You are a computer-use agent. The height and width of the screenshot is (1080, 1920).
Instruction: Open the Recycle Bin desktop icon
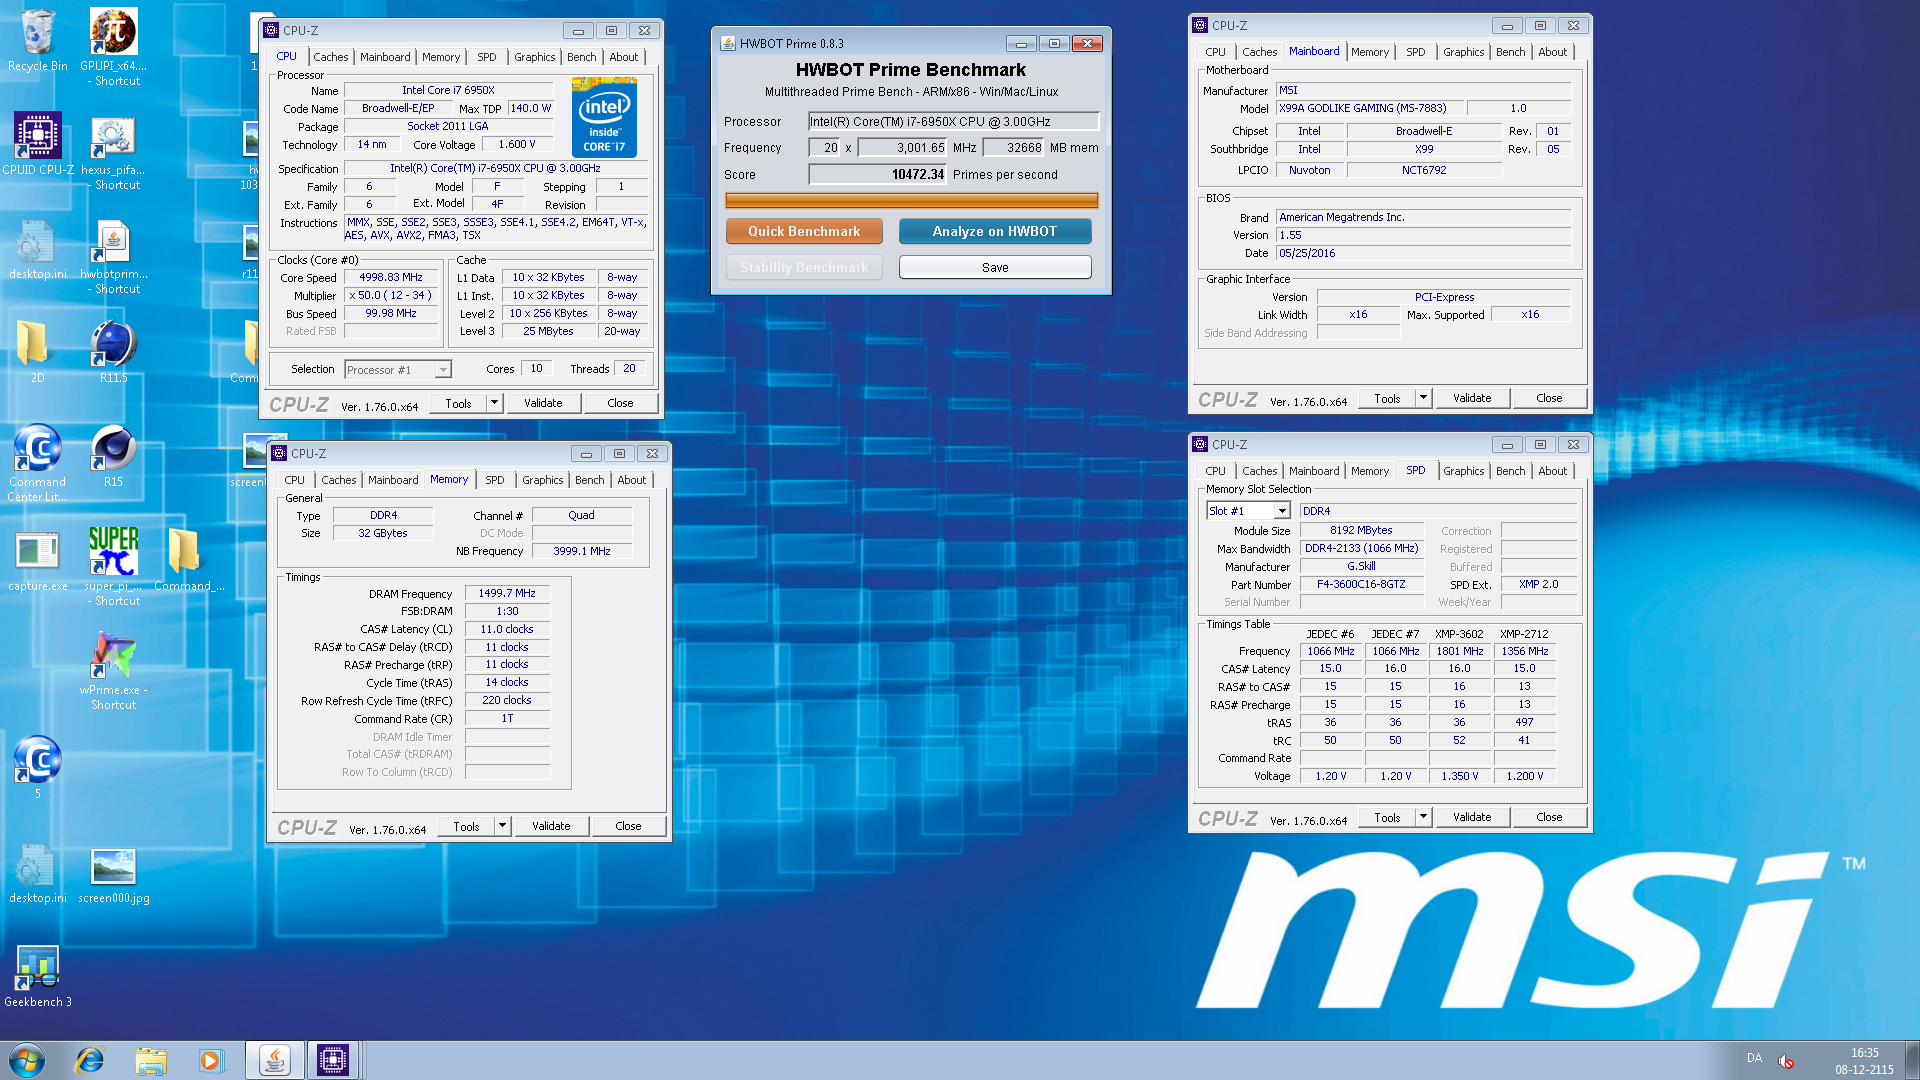pyautogui.click(x=37, y=40)
